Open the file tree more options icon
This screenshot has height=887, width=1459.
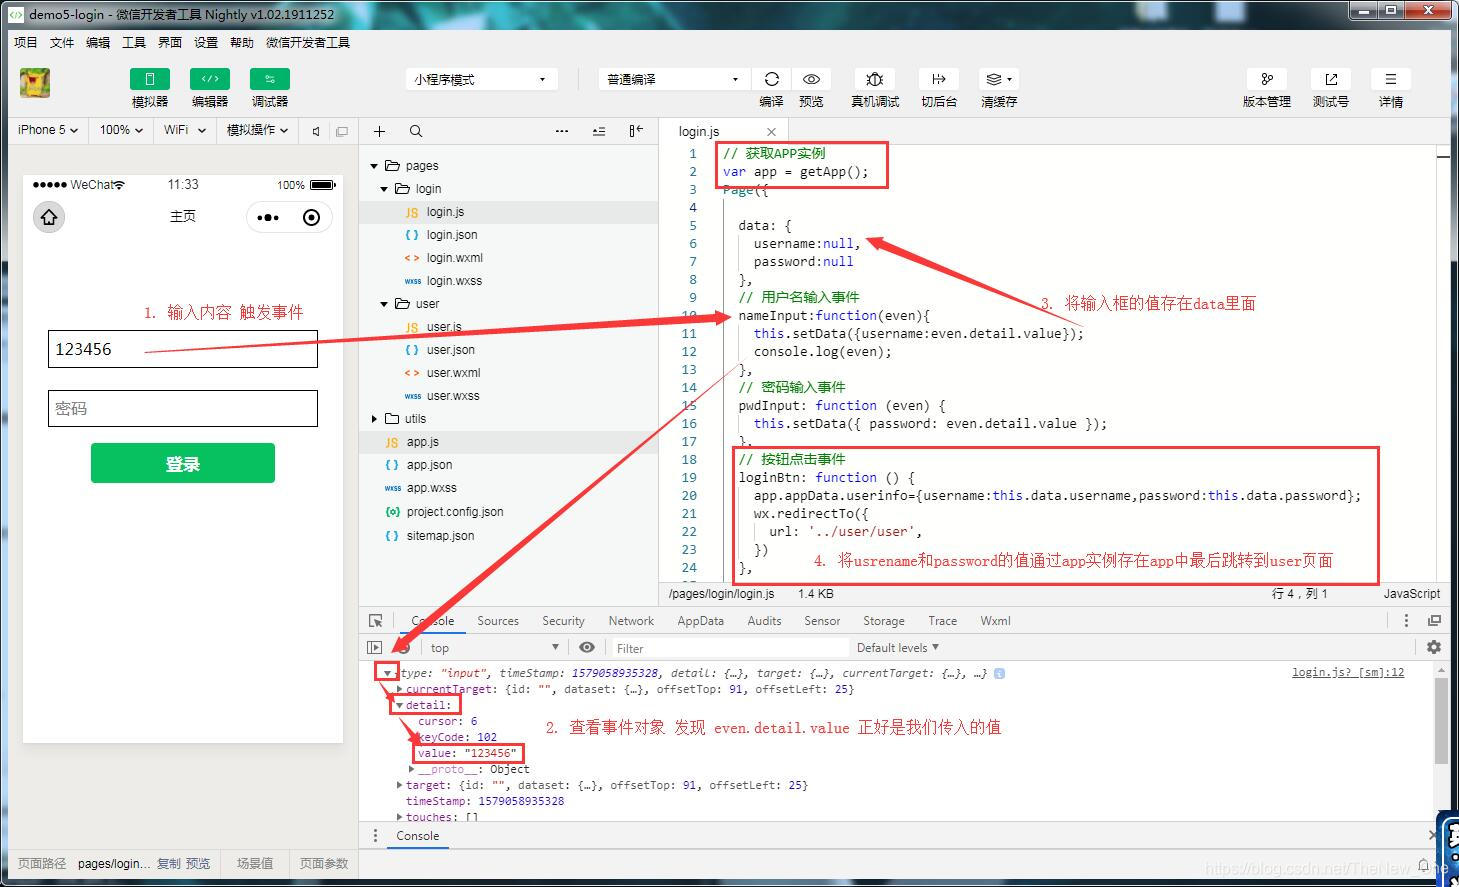562,131
